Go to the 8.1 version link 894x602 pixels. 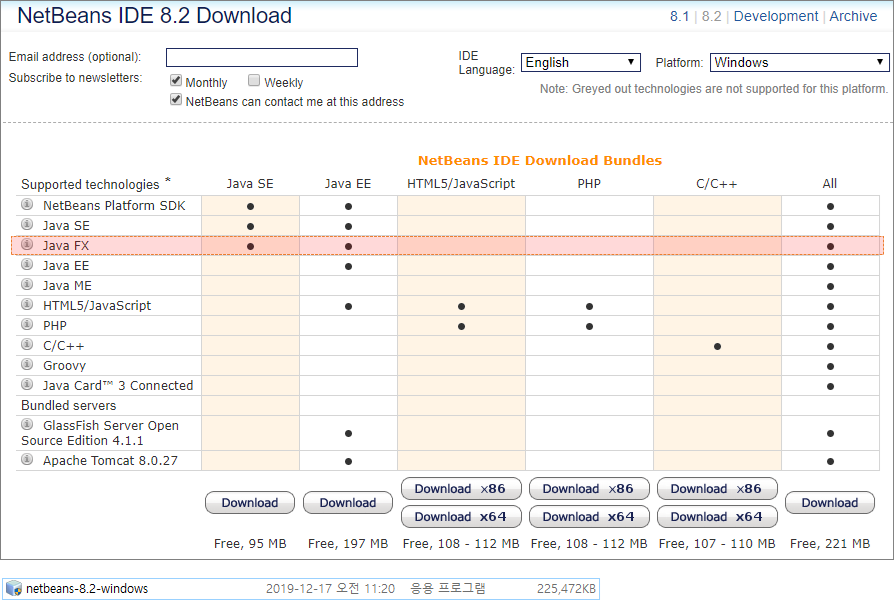click(679, 17)
